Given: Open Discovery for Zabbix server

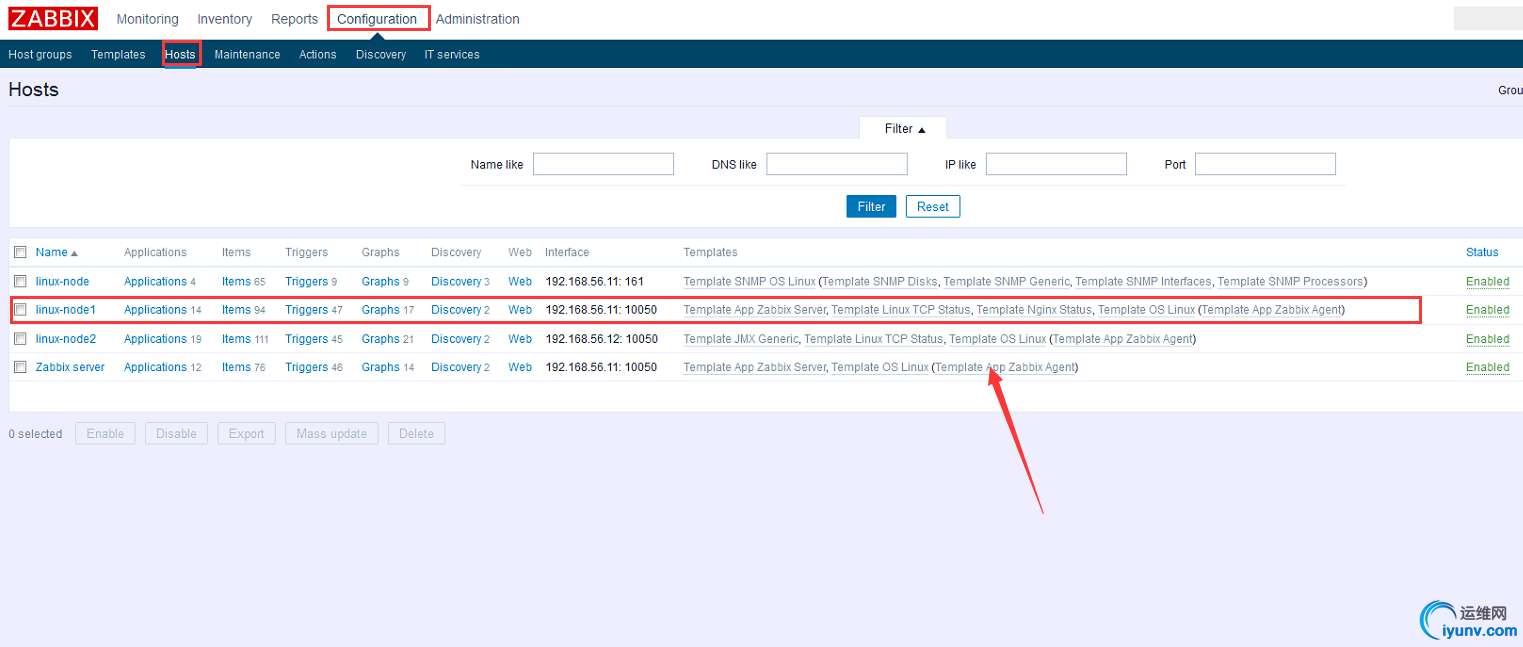Looking at the screenshot, I should (456, 367).
